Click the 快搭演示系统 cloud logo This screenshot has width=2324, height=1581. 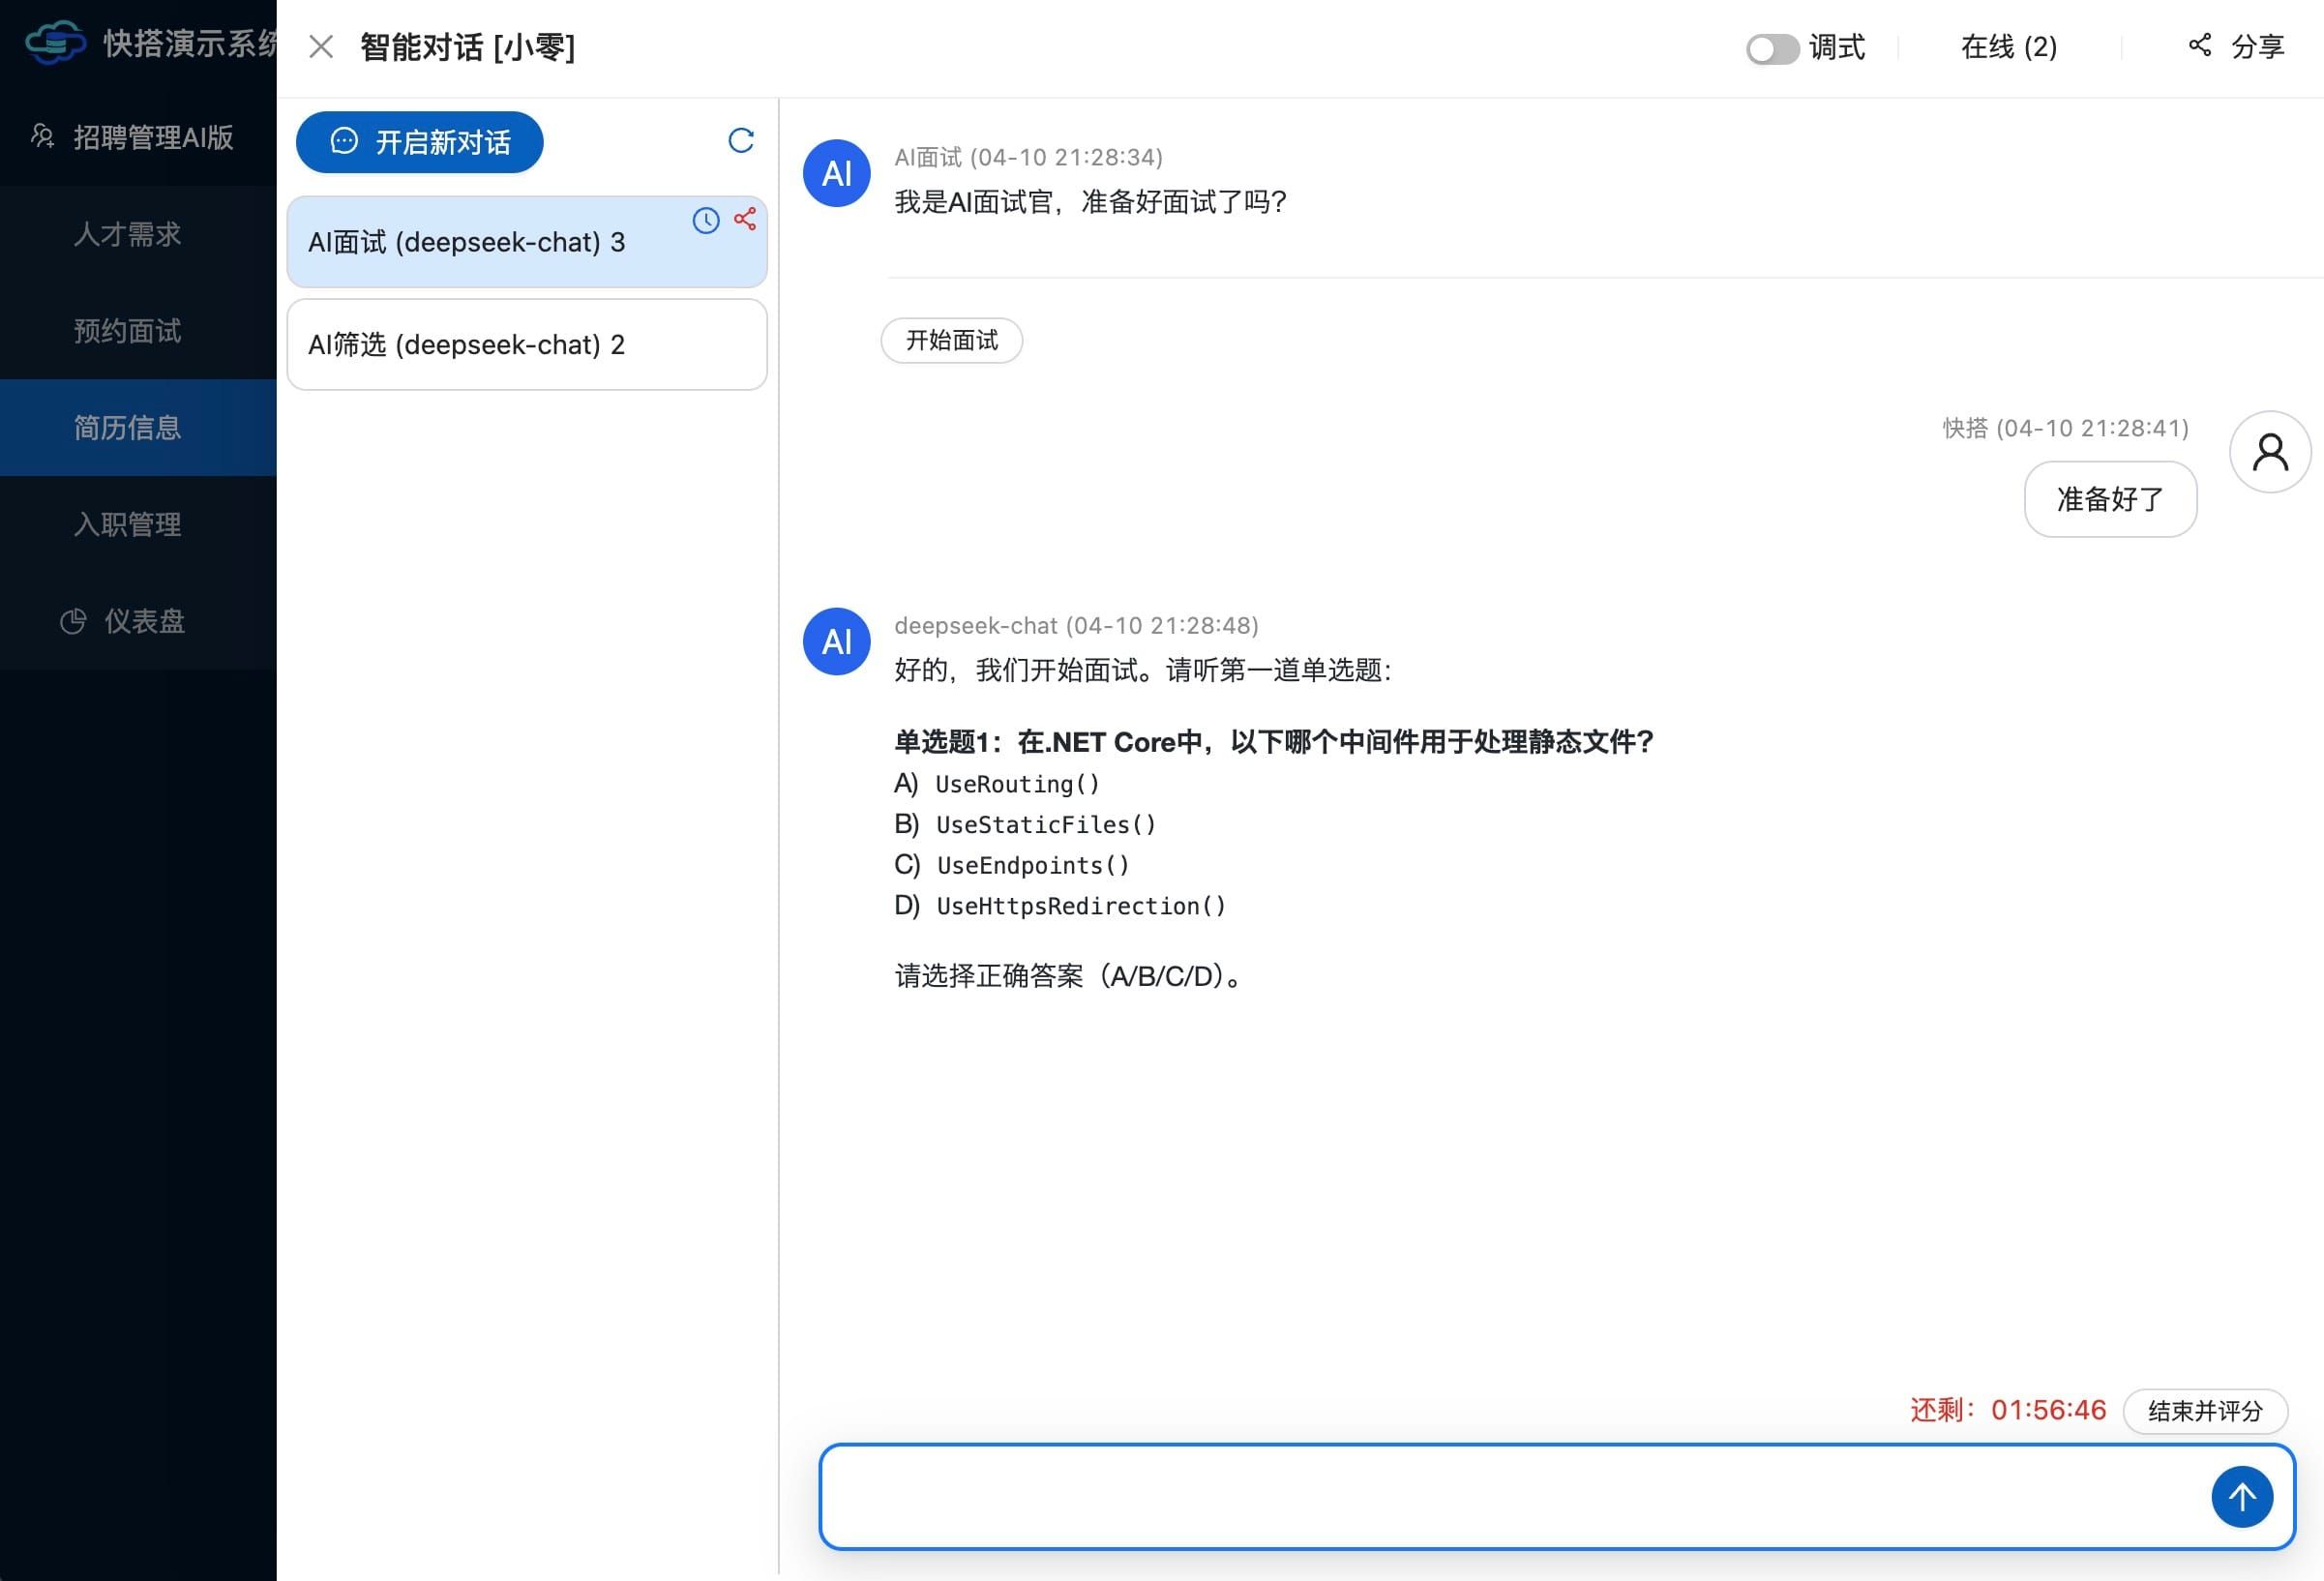click(x=55, y=43)
